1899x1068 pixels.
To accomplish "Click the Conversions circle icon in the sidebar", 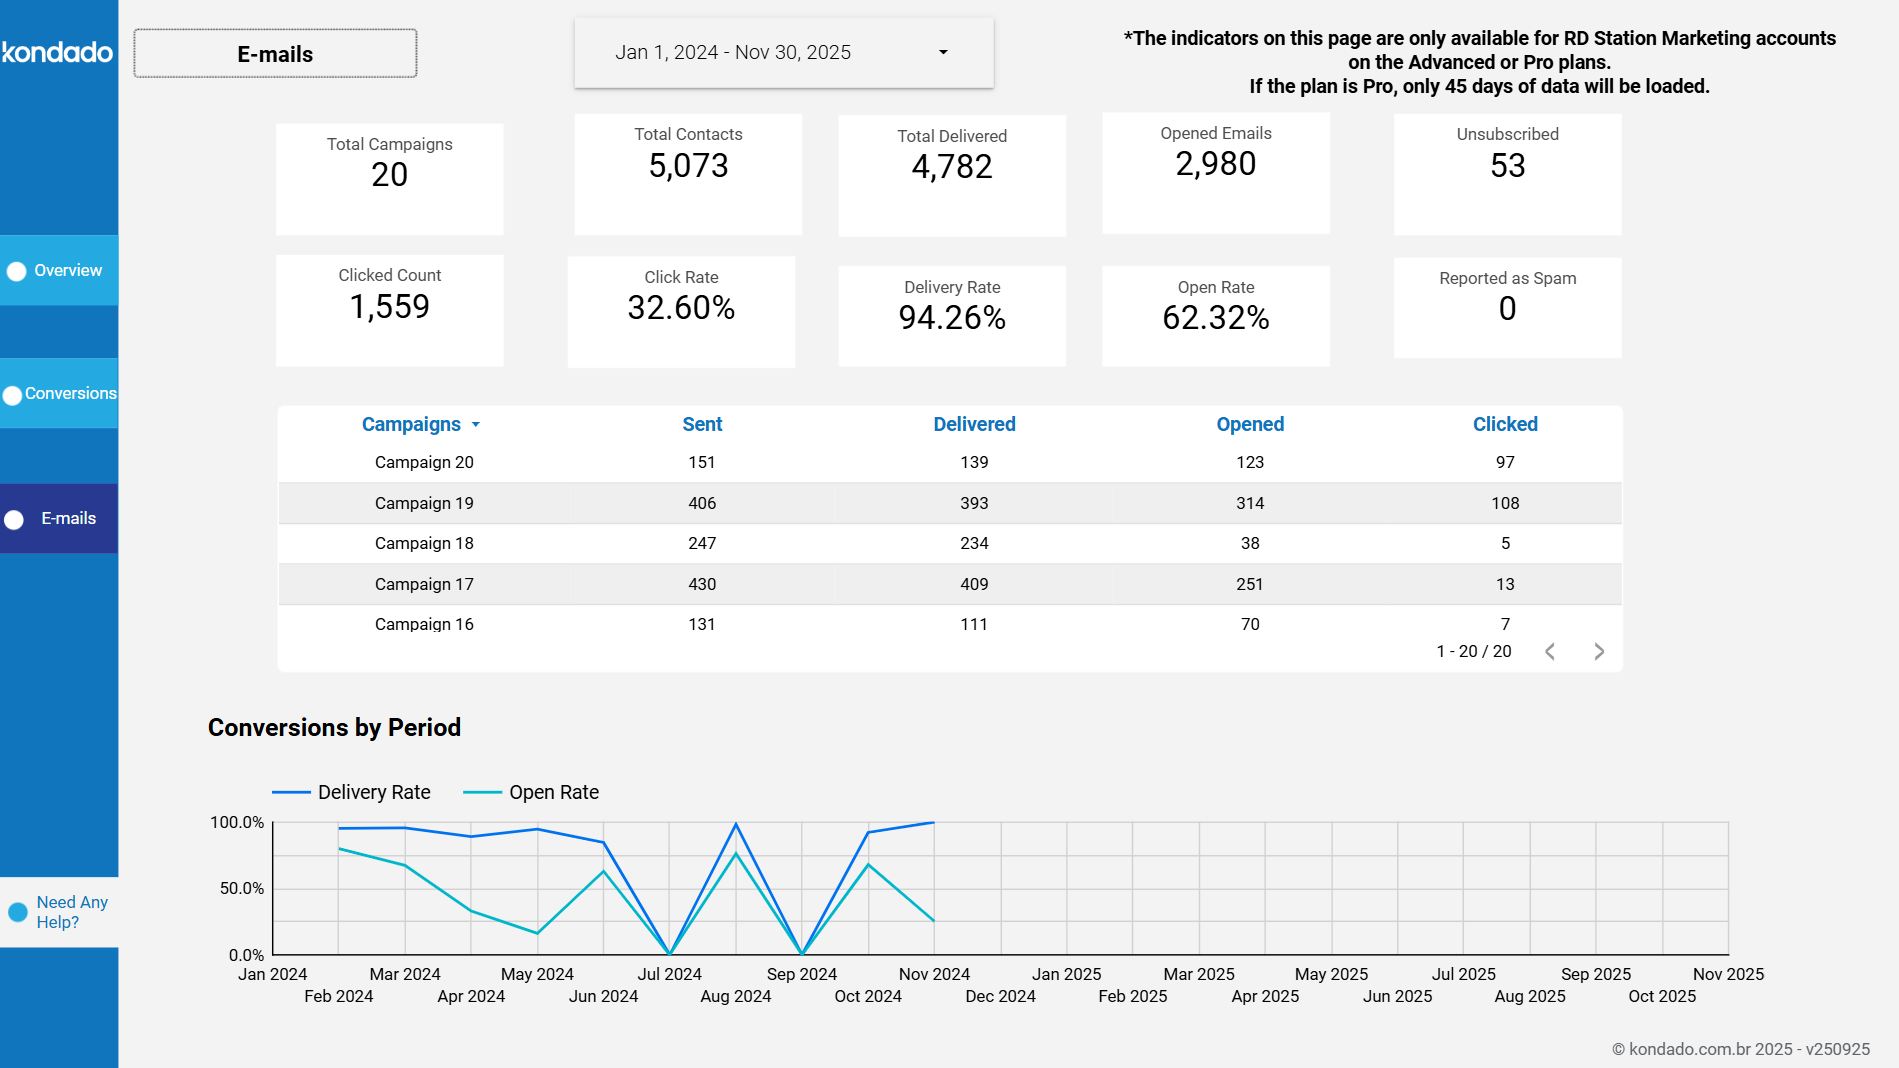I will 12,394.
